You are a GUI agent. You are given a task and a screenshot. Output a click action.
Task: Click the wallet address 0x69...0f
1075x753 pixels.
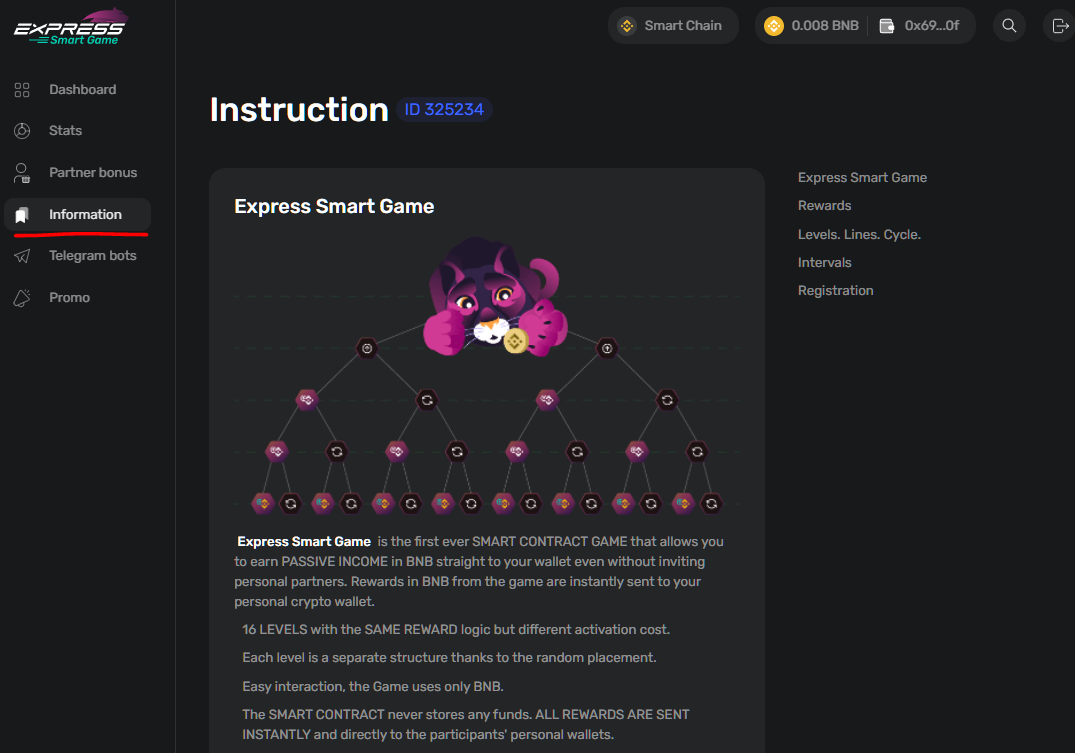coord(931,25)
